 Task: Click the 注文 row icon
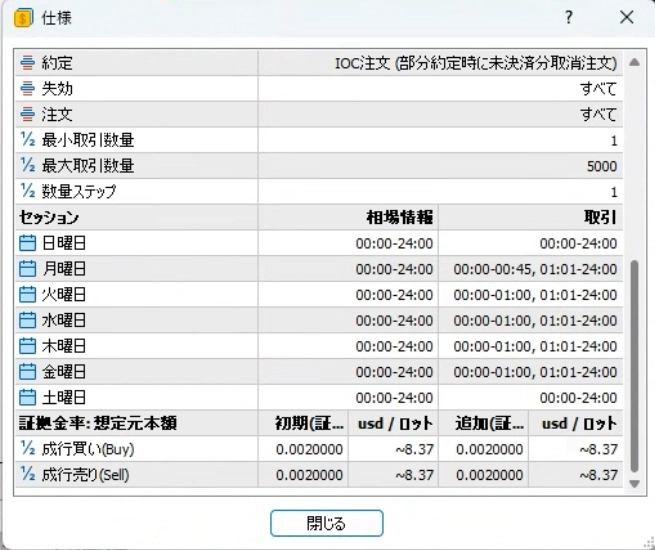coord(28,114)
